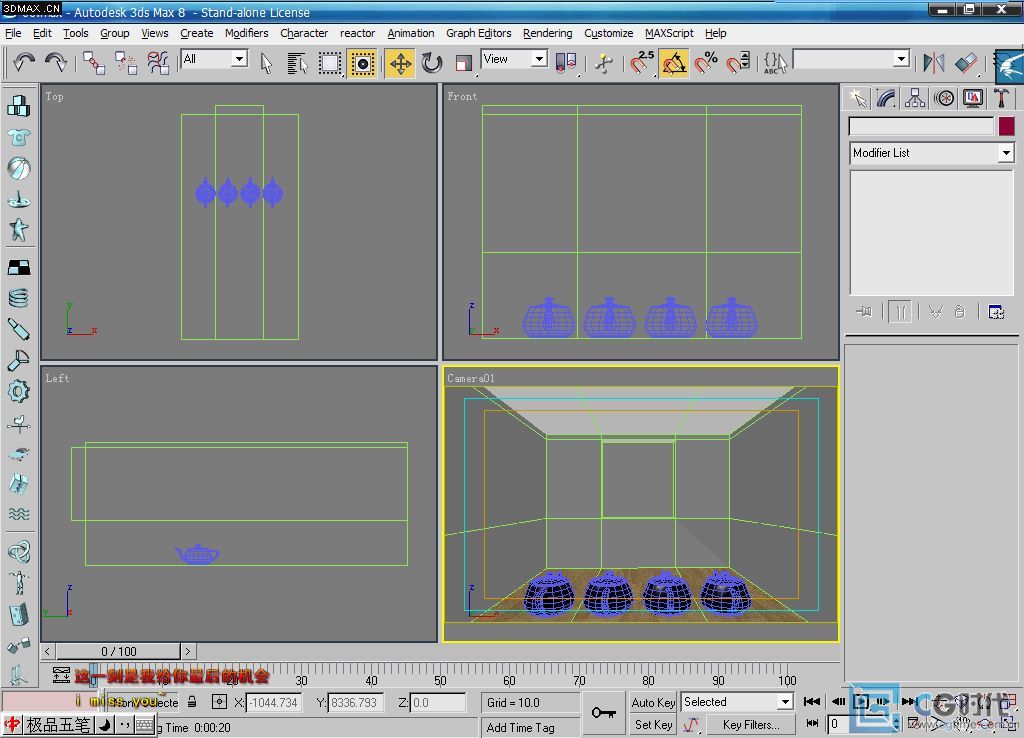This screenshot has width=1024, height=738.
Task: Open the key filter dropdown showing Selected
Action: tap(737, 702)
